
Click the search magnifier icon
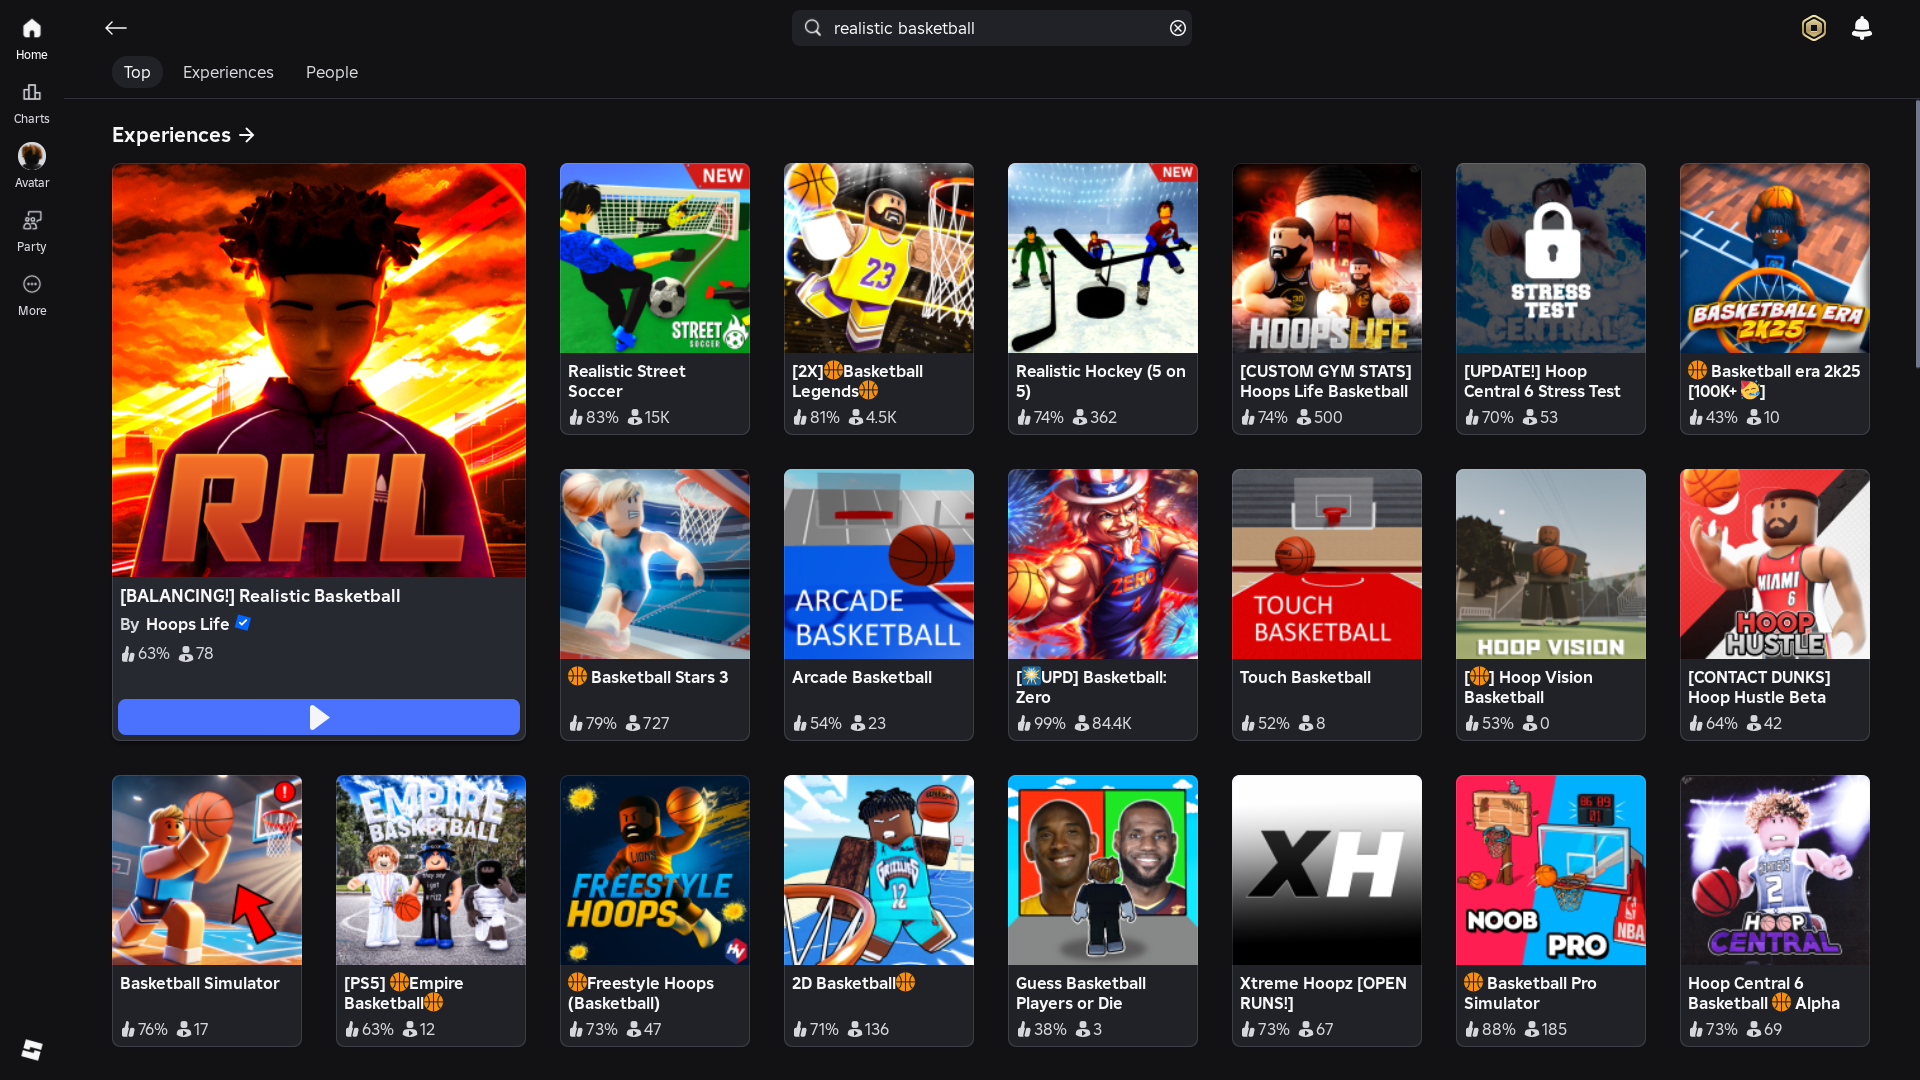[x=813, y=28]
